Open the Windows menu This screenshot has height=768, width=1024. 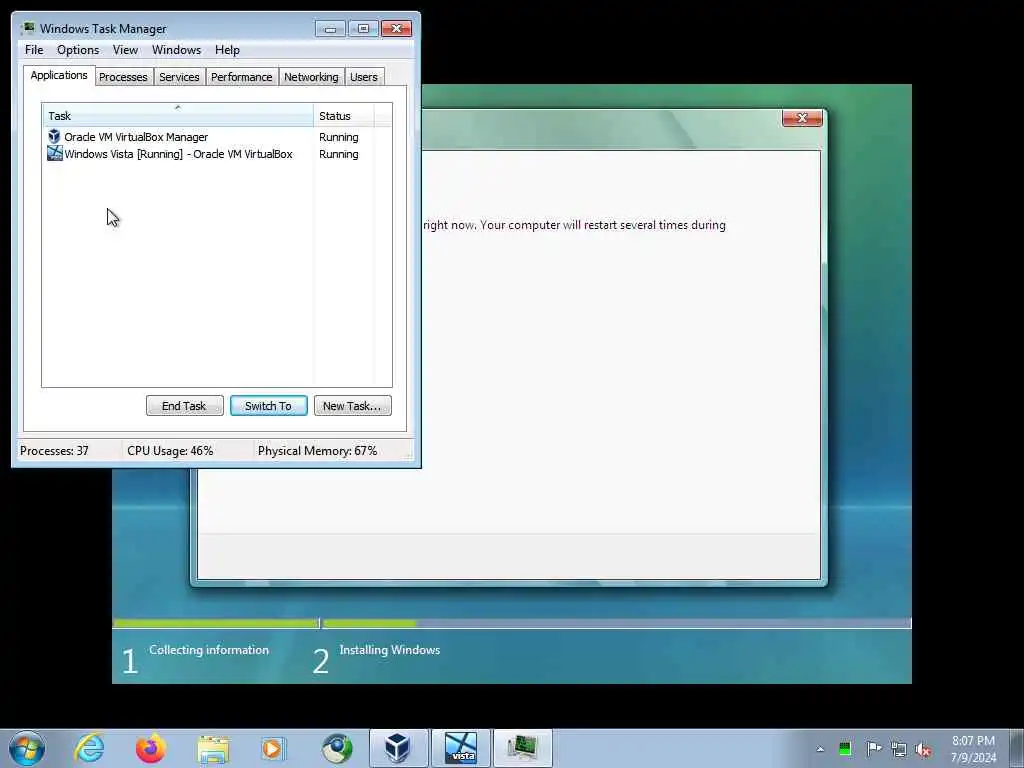176,50
